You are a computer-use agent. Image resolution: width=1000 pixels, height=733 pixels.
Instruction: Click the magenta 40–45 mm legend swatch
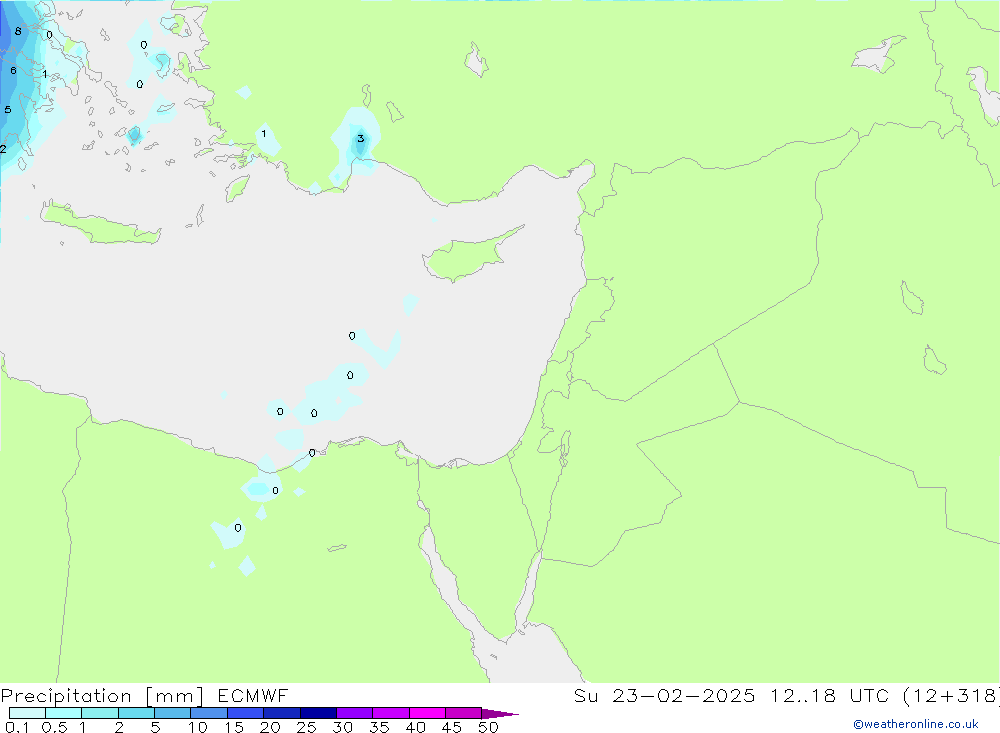click(427, 713)
